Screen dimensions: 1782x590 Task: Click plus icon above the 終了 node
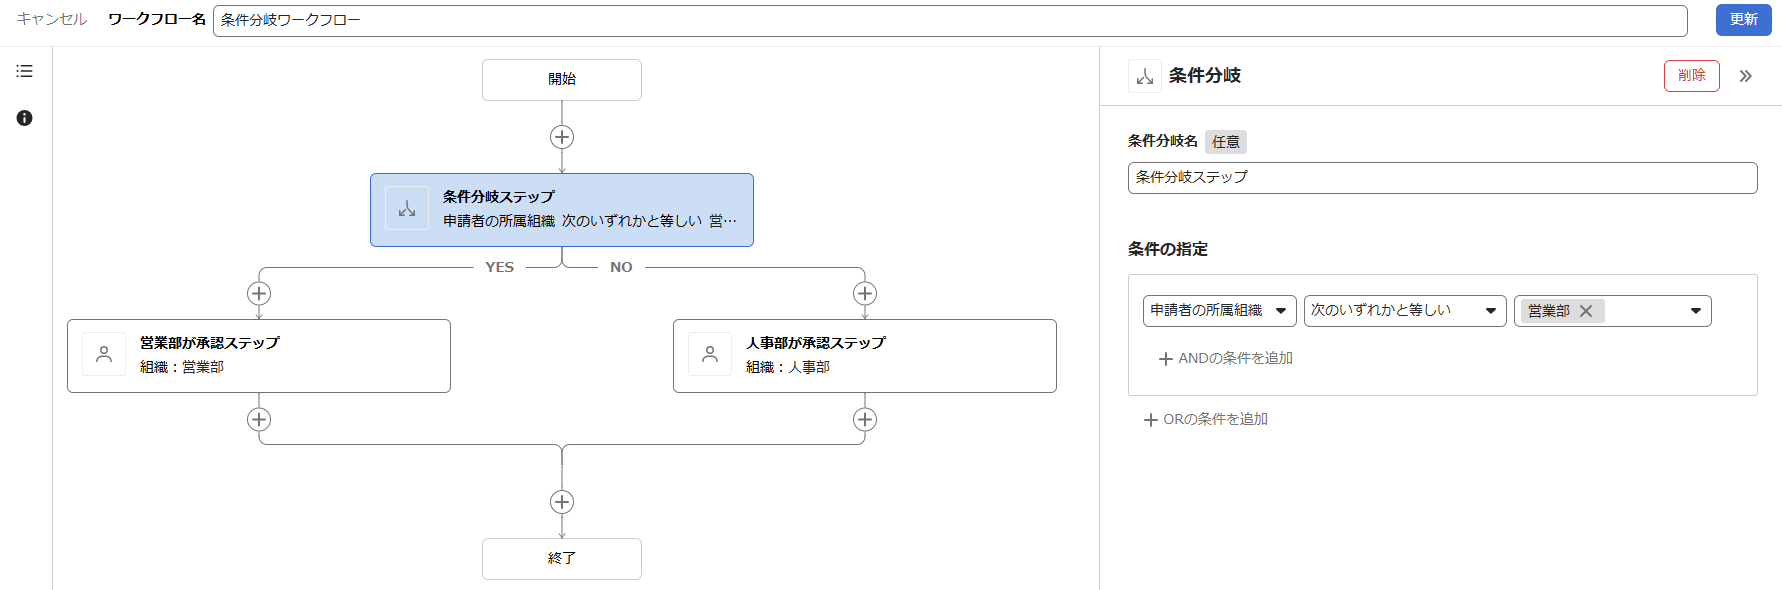pos(562,502)
